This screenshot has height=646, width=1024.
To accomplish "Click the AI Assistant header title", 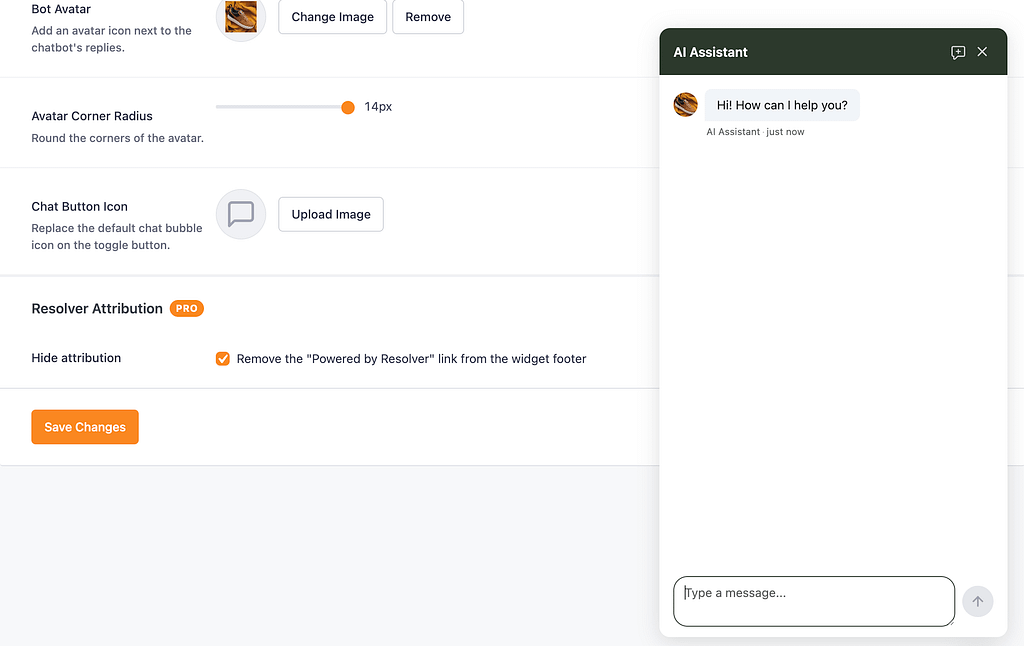I will pos(711,52).
